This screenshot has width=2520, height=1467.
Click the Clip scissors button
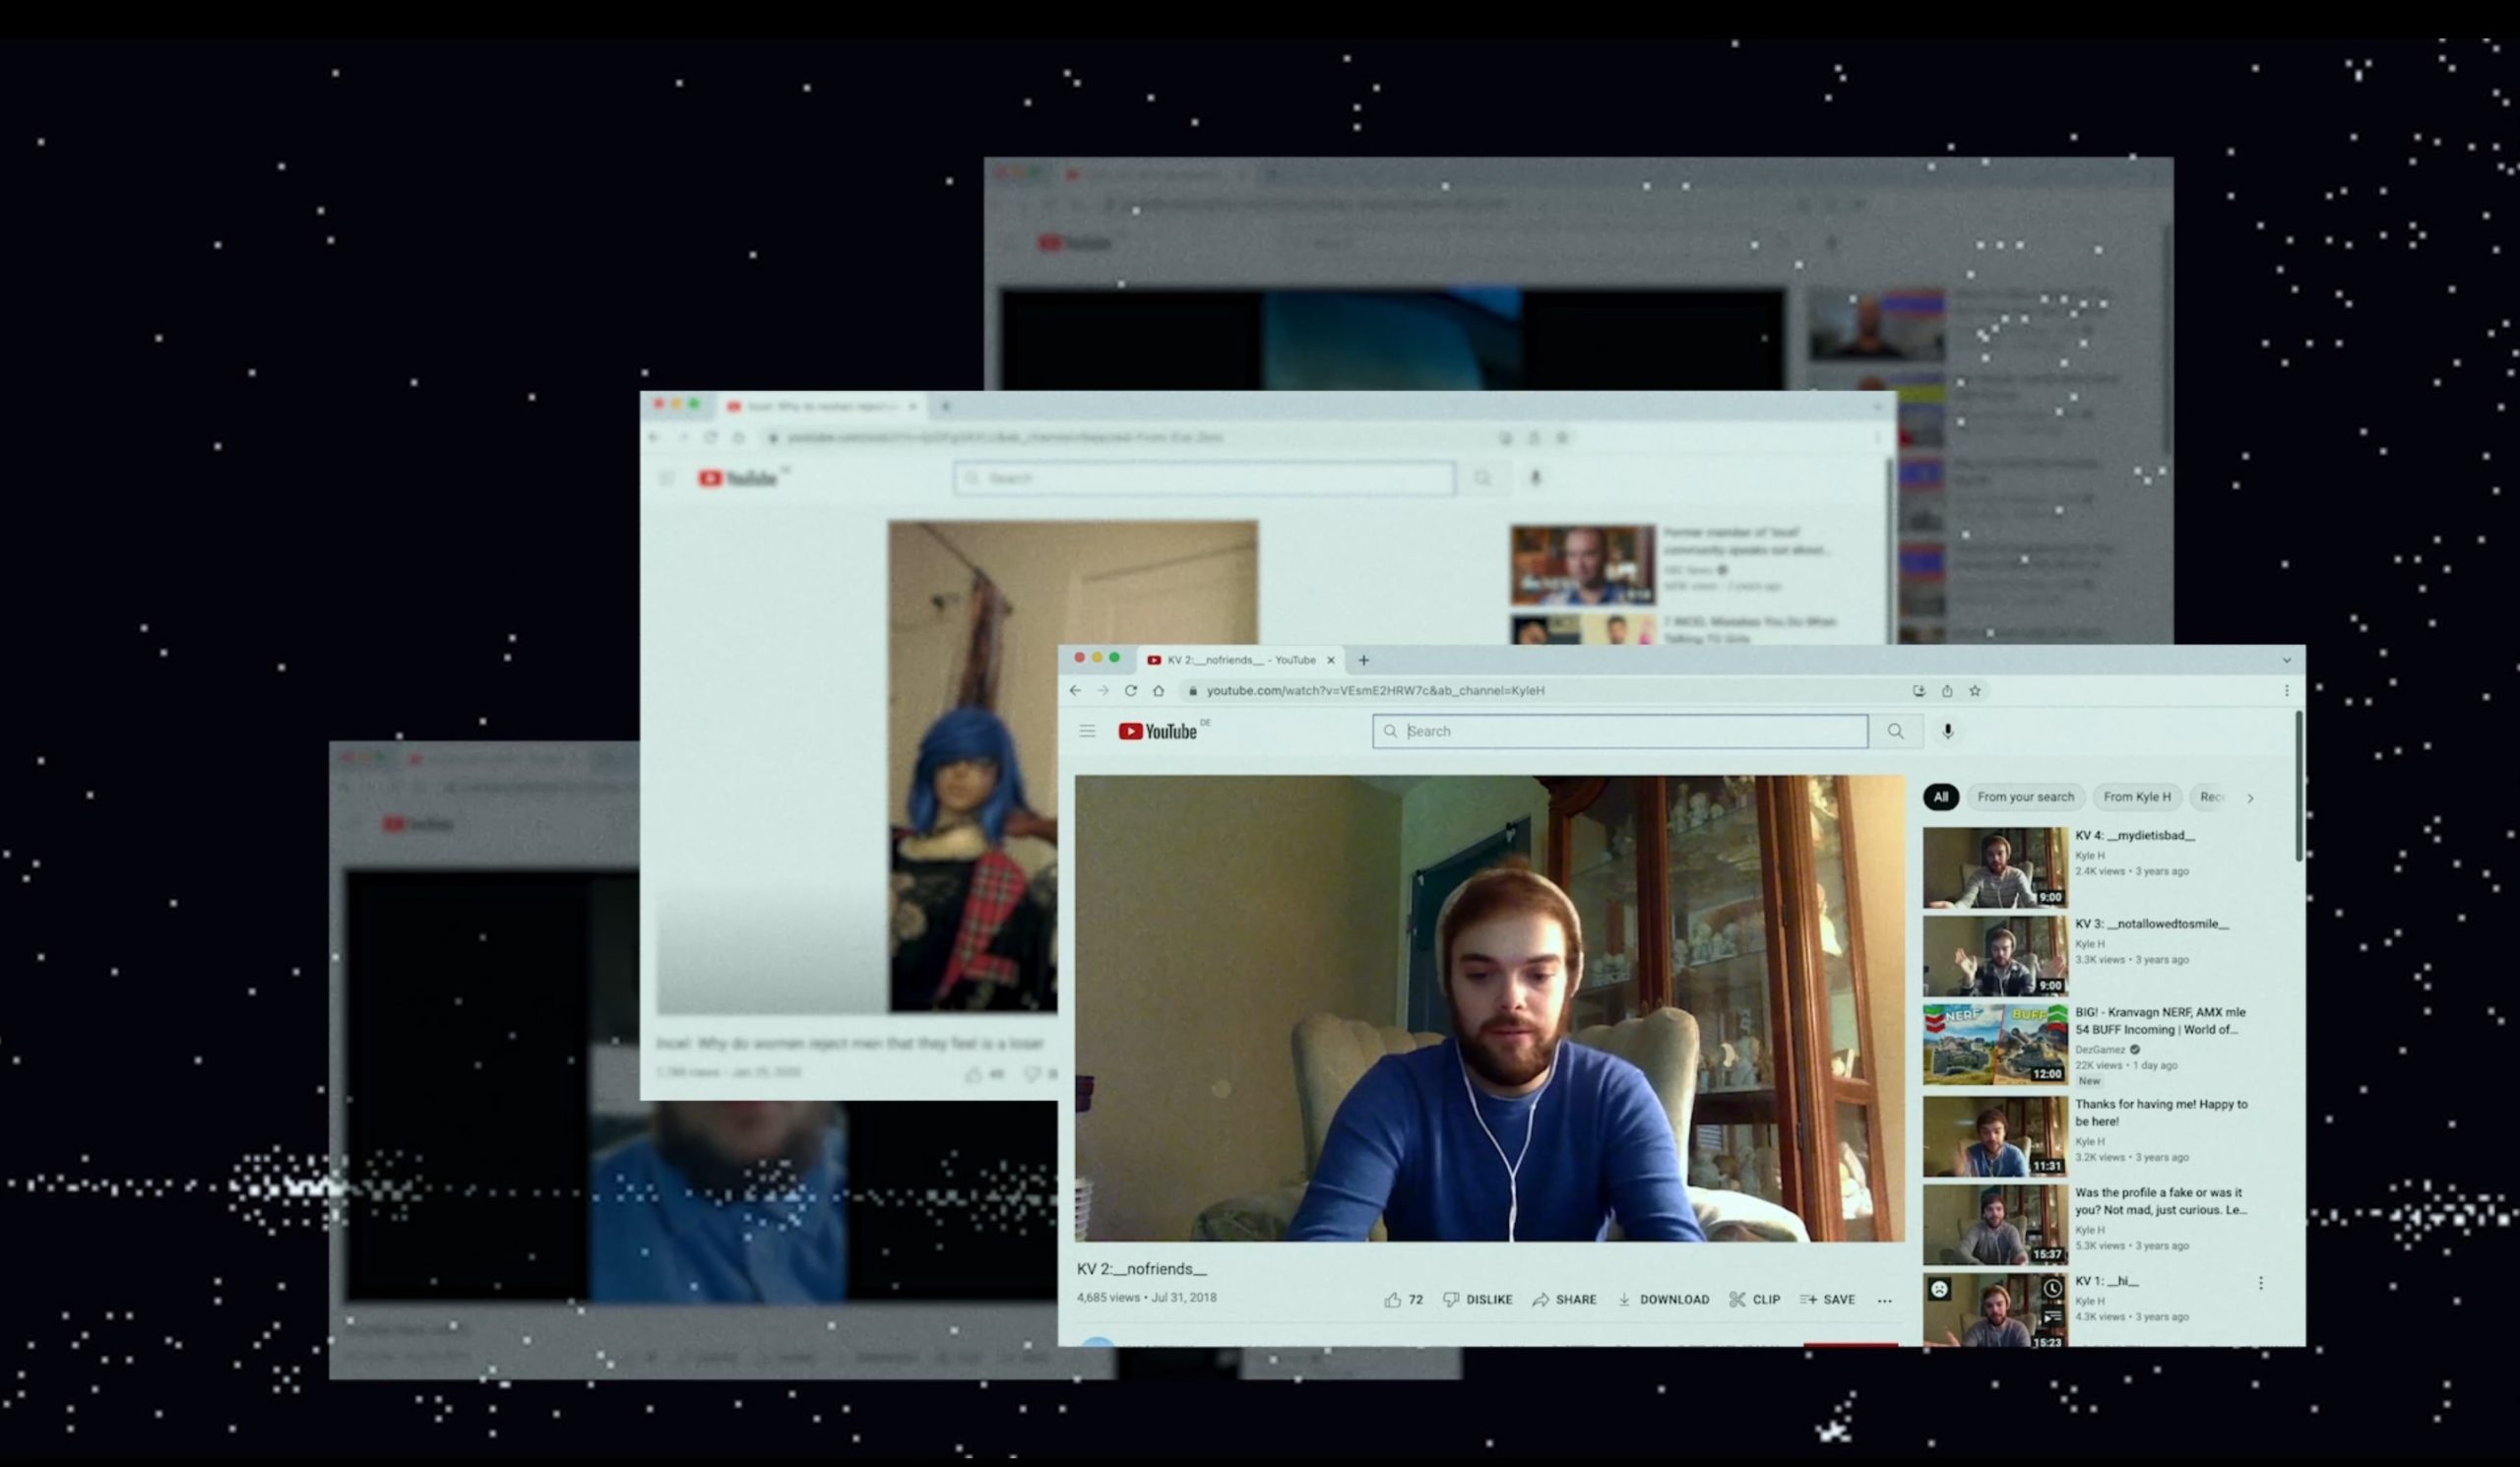pos(1755,1299)
